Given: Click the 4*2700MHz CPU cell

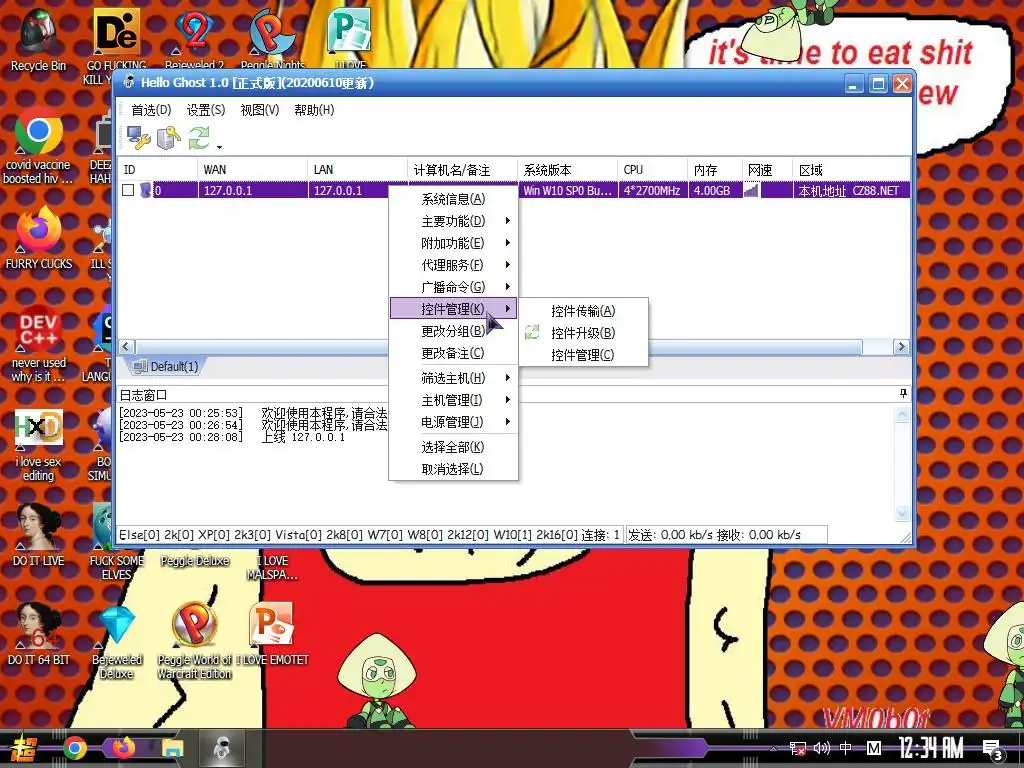Looking at the screenshot, I should tap(652, 191).
